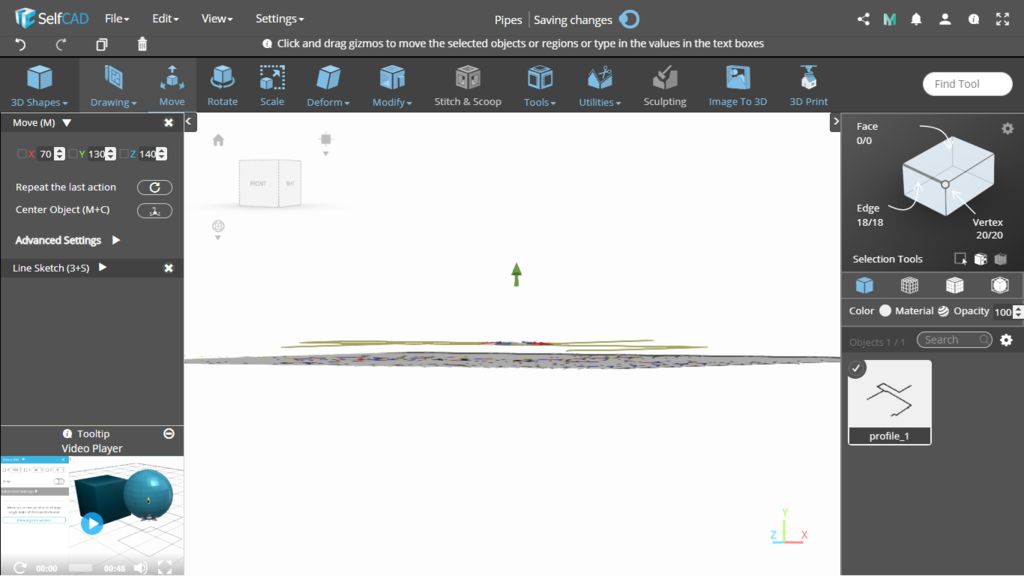
Task: Click the Find Tool search field
Action: click(x=967, y=84)
